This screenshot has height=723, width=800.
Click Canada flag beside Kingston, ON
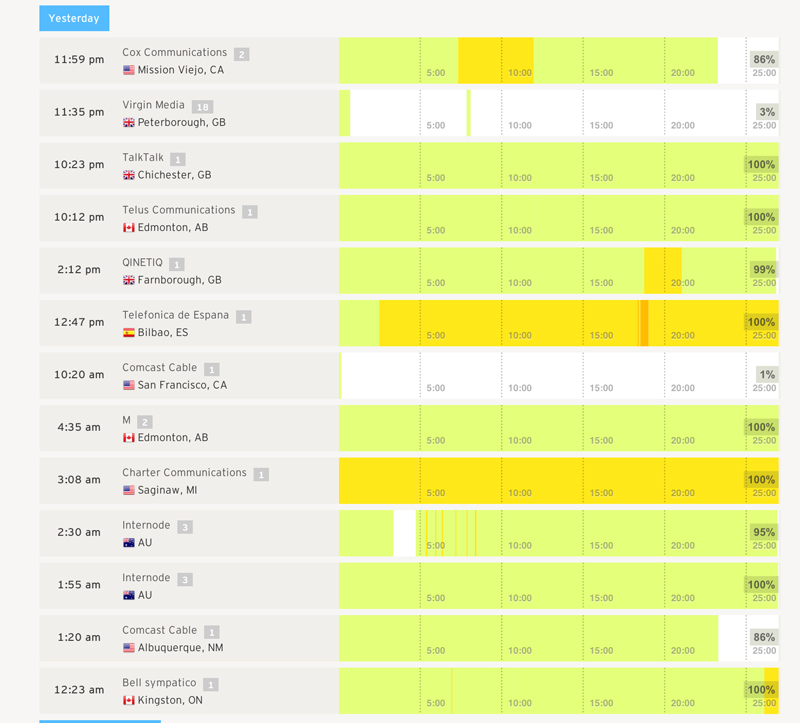(129, 701)
